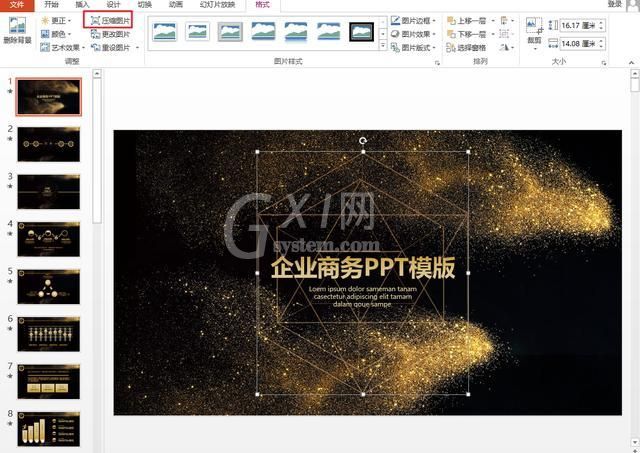Image resolution: width=640 pixels, height=453 pixels.
Task: Open the Send Backward dropdown arrow
Action: click(493, 34)
